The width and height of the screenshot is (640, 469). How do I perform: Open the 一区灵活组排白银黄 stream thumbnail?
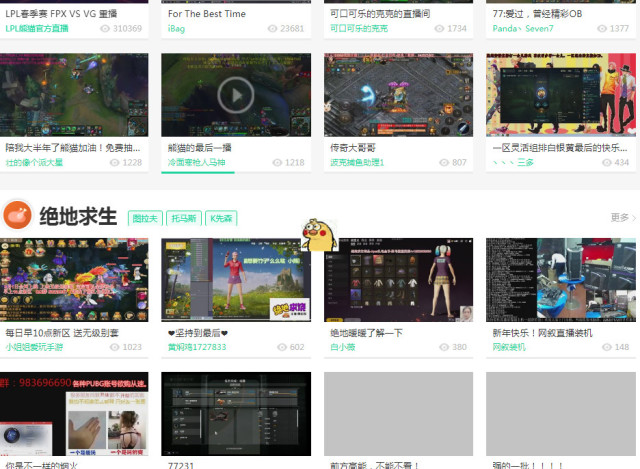[561, 95]
